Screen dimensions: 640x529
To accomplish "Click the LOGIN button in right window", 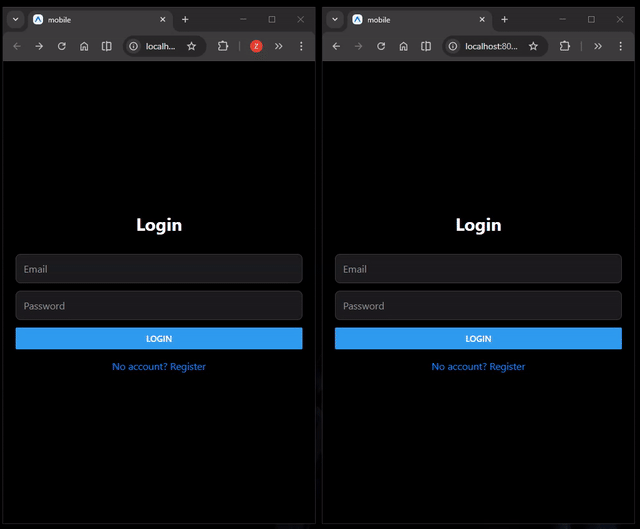I will (478, 338).
